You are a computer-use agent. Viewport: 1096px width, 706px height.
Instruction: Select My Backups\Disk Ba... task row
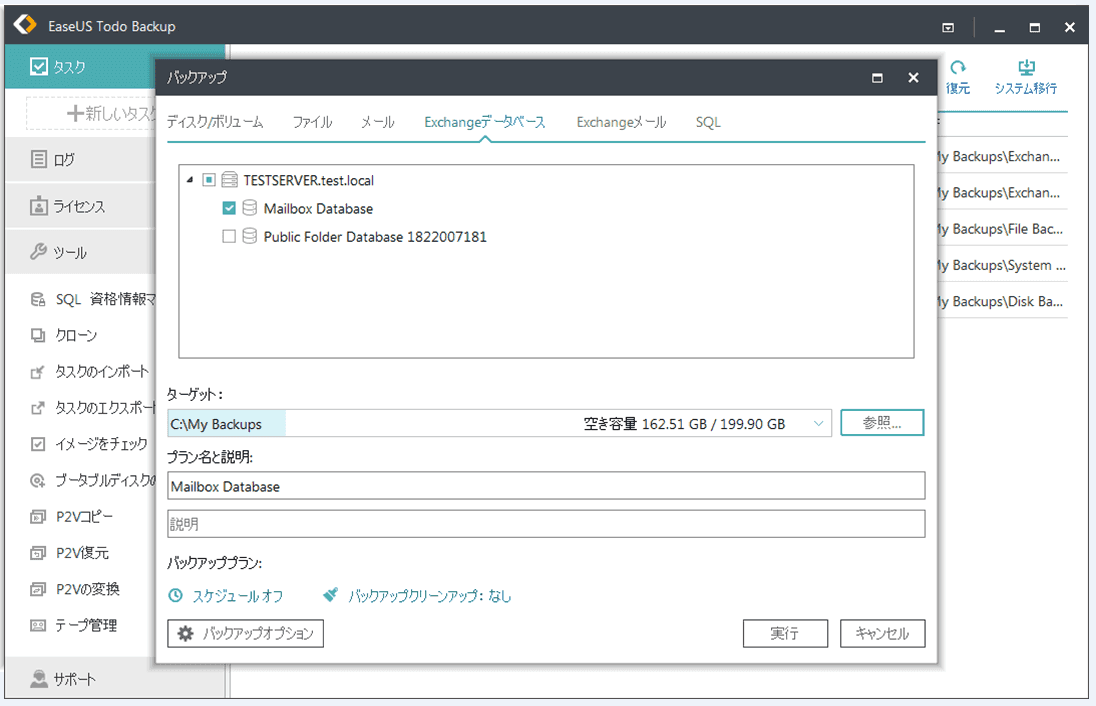pos(1002,302)
